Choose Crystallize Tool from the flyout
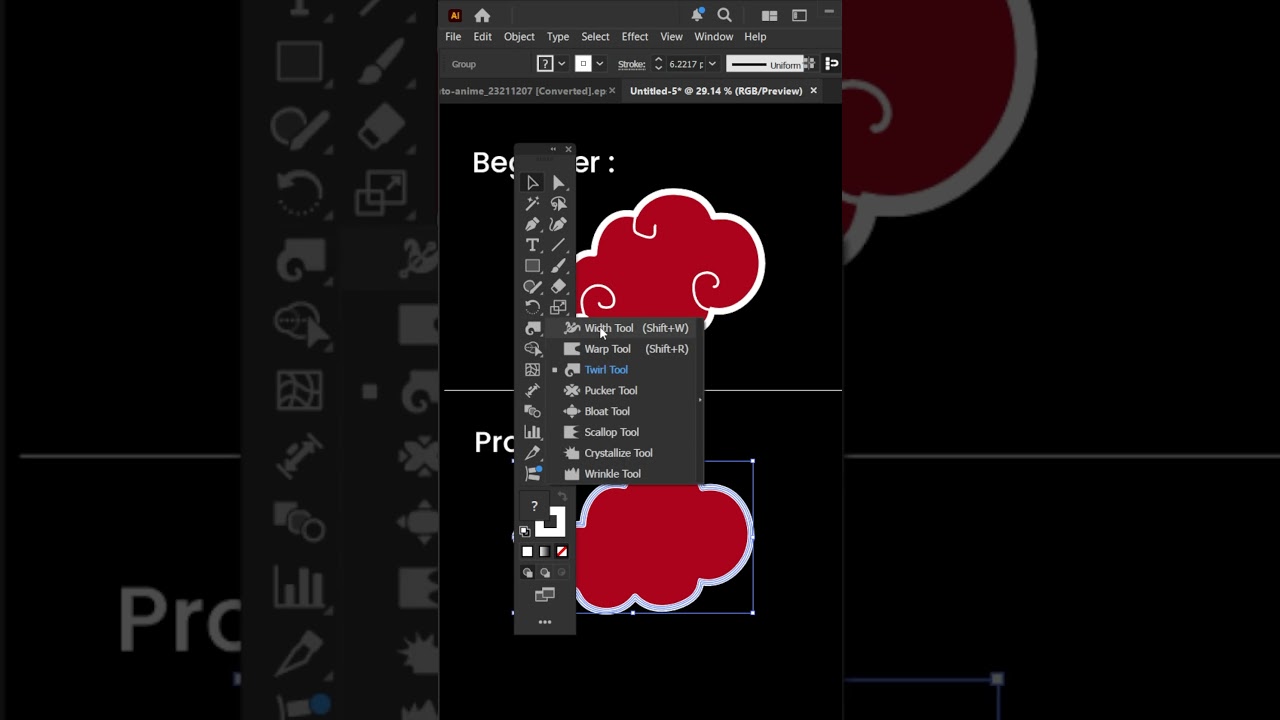The image size is (1280, 720). pos(626,453)
